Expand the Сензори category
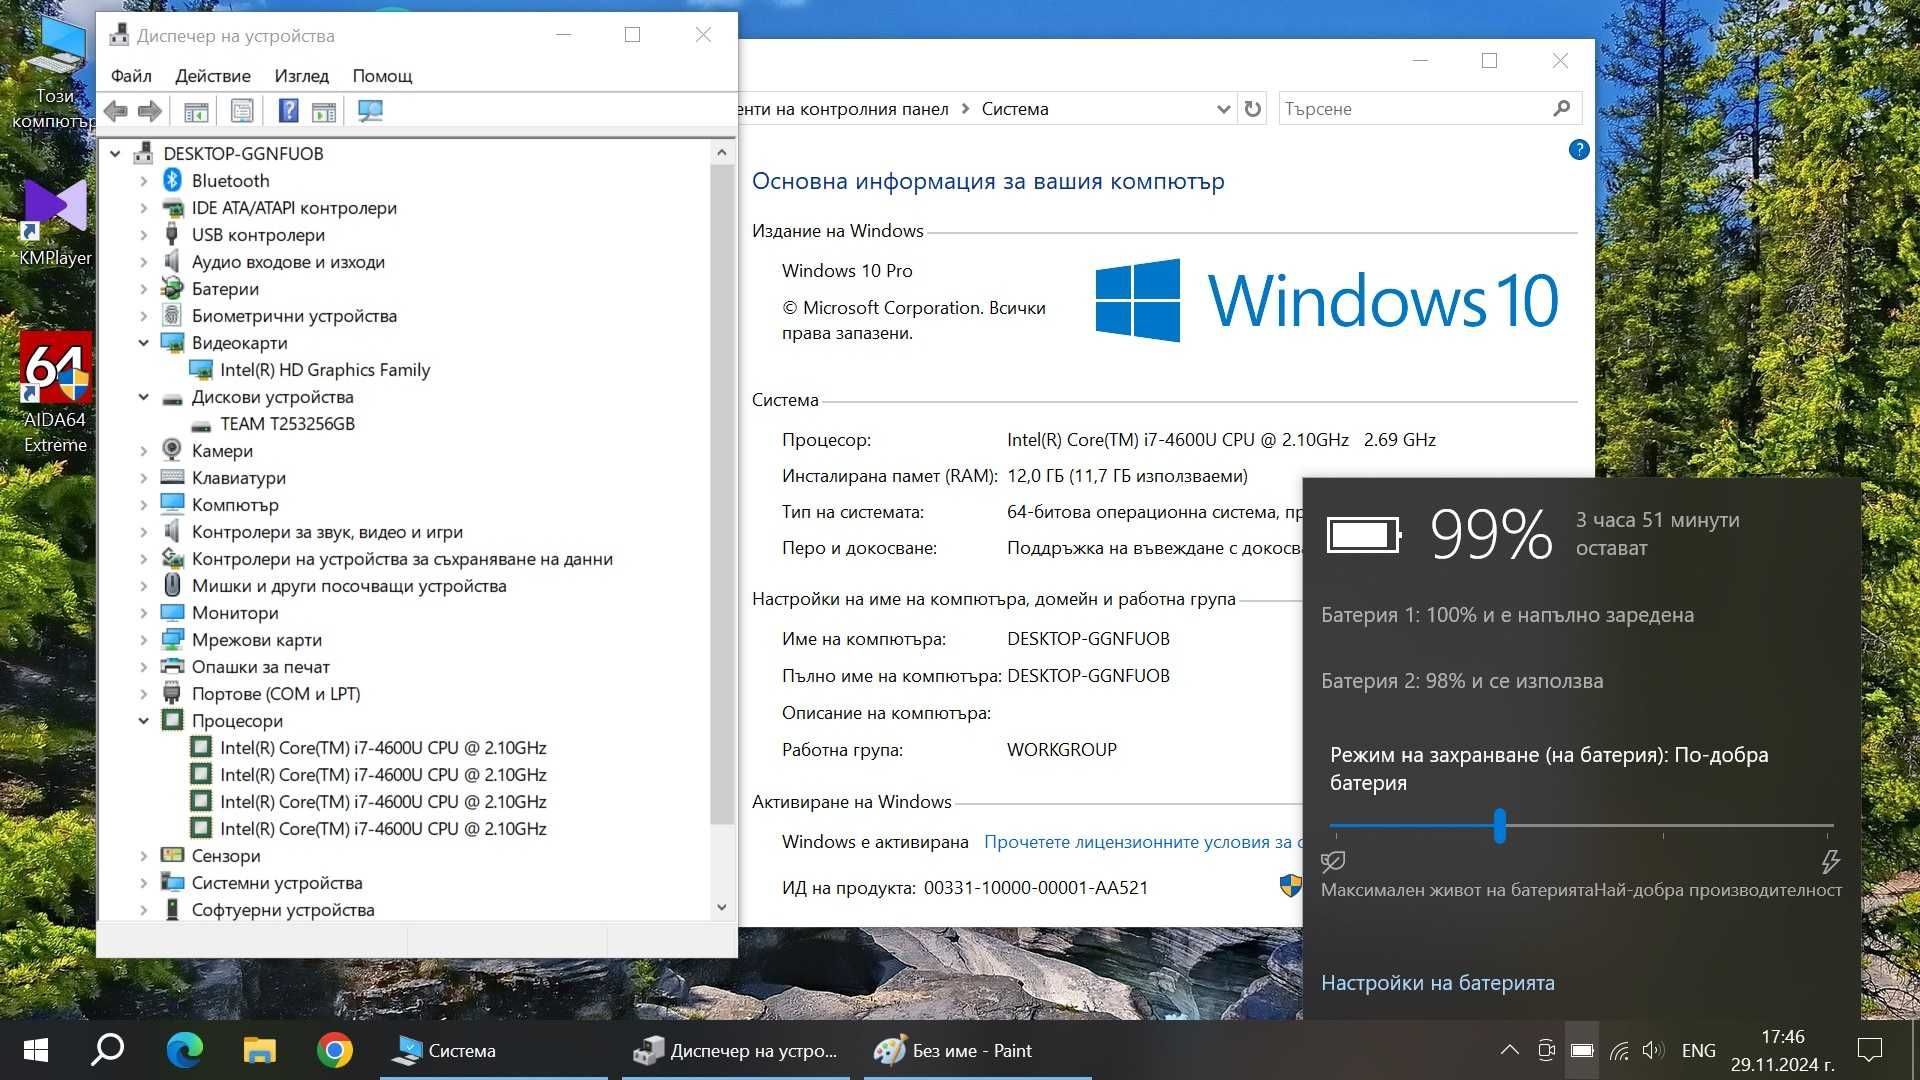This screenshot has width=1920, height=1080. pos(143,856)
